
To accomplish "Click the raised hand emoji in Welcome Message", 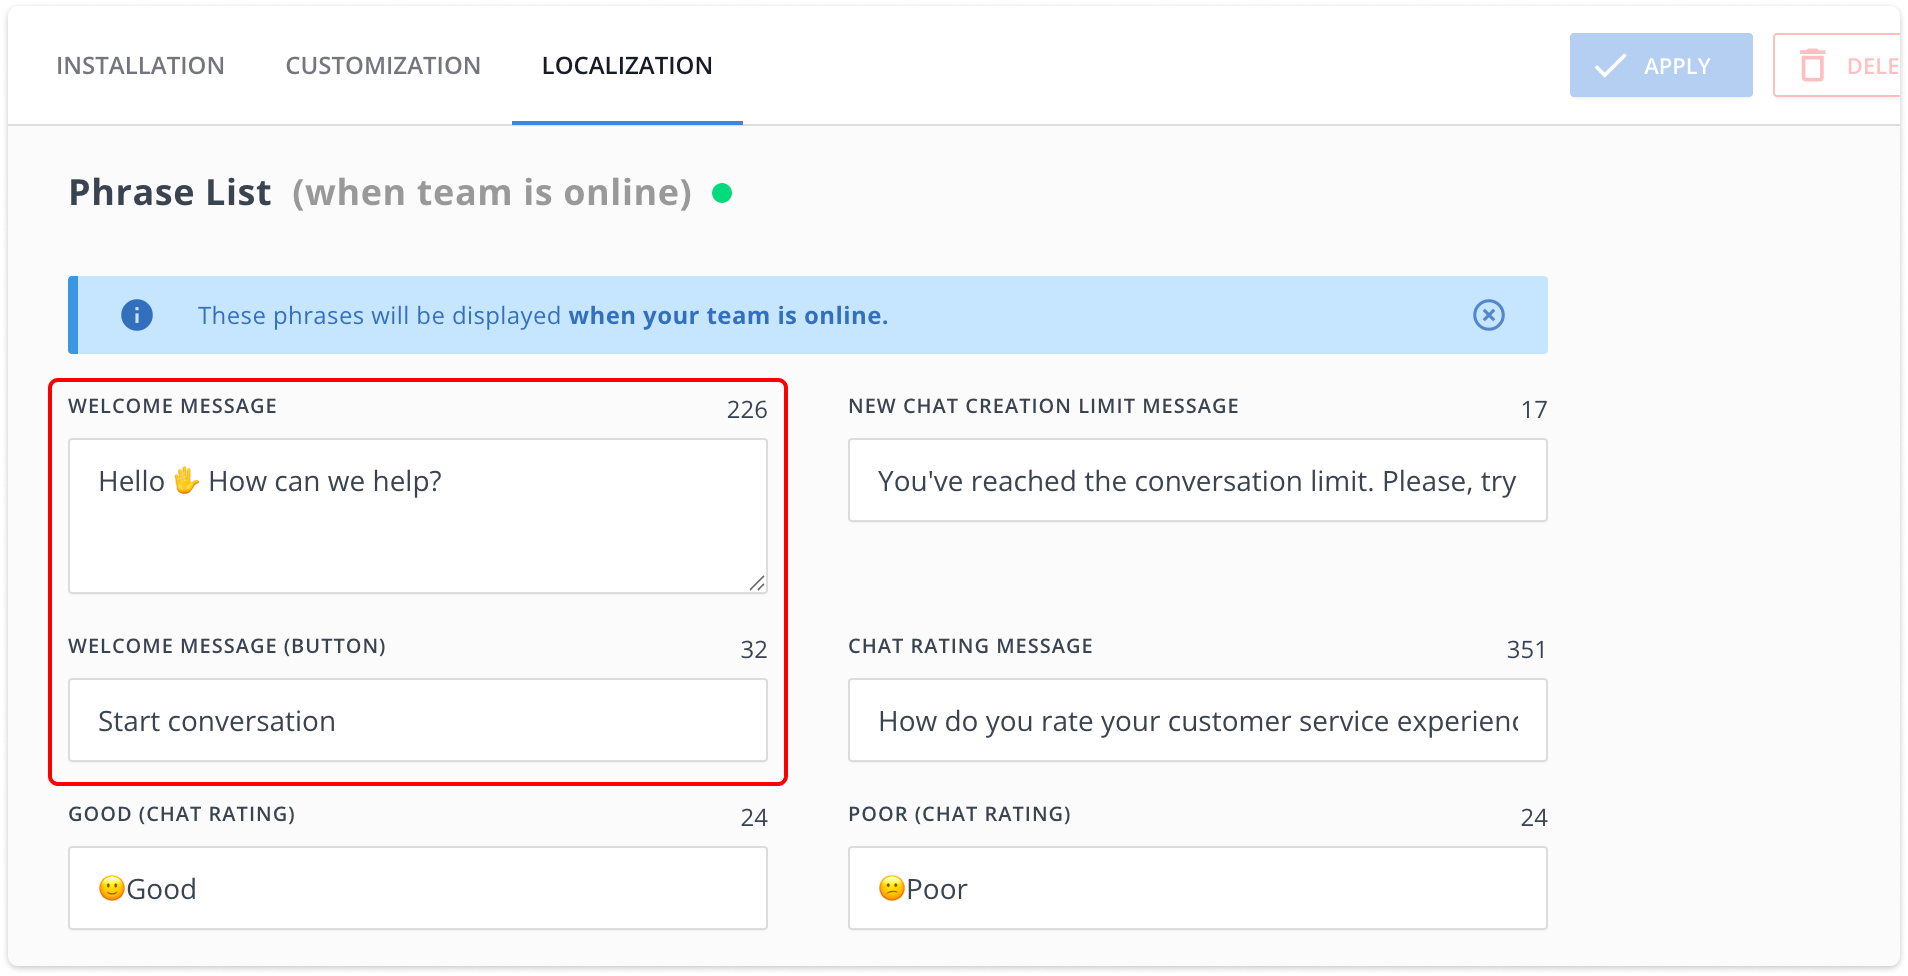I will (x=187, y=480).
